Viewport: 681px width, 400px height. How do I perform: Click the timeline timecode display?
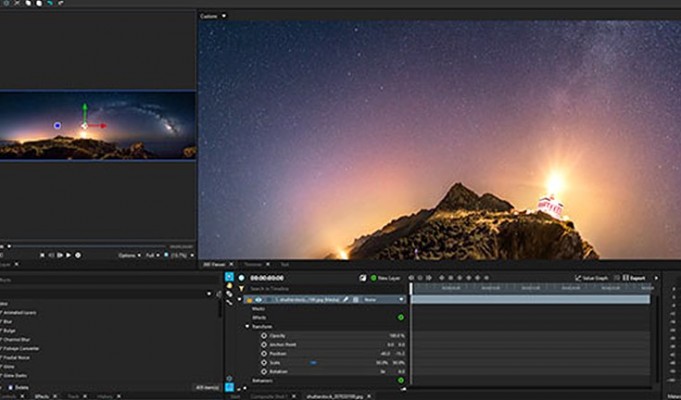click(x=267, y=278)
